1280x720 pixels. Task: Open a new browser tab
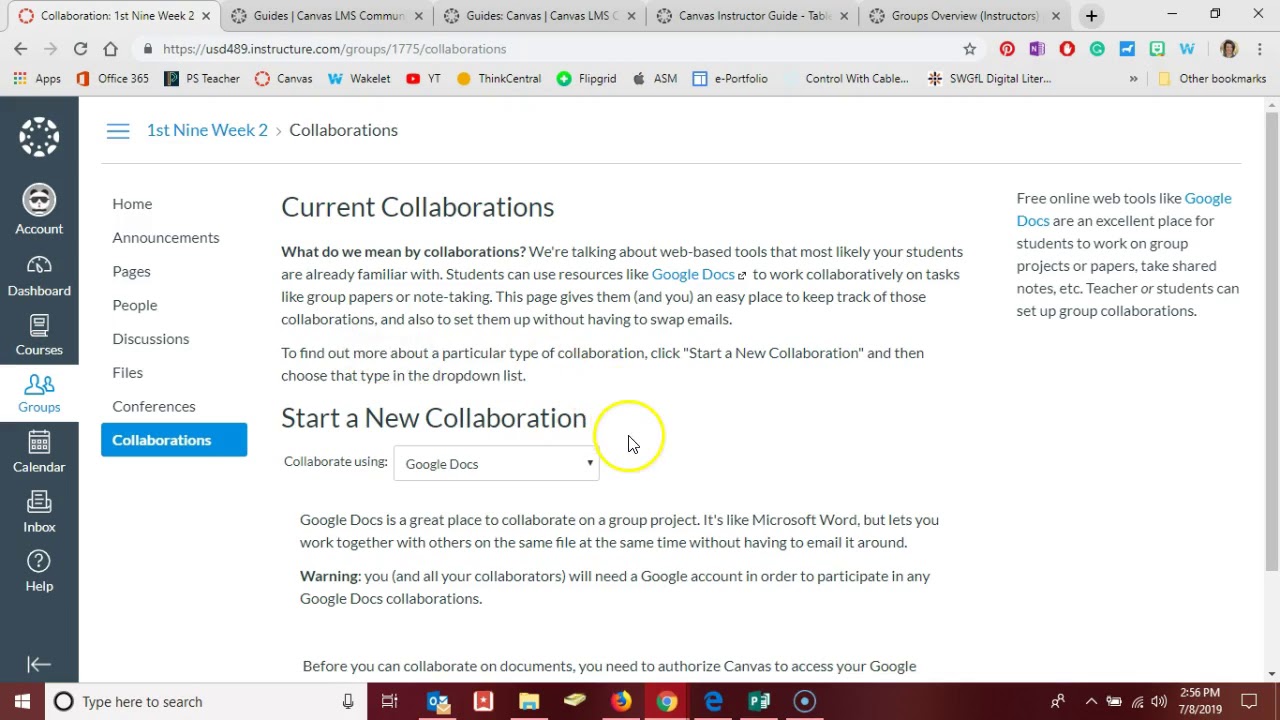click(x=1091, y=16)
